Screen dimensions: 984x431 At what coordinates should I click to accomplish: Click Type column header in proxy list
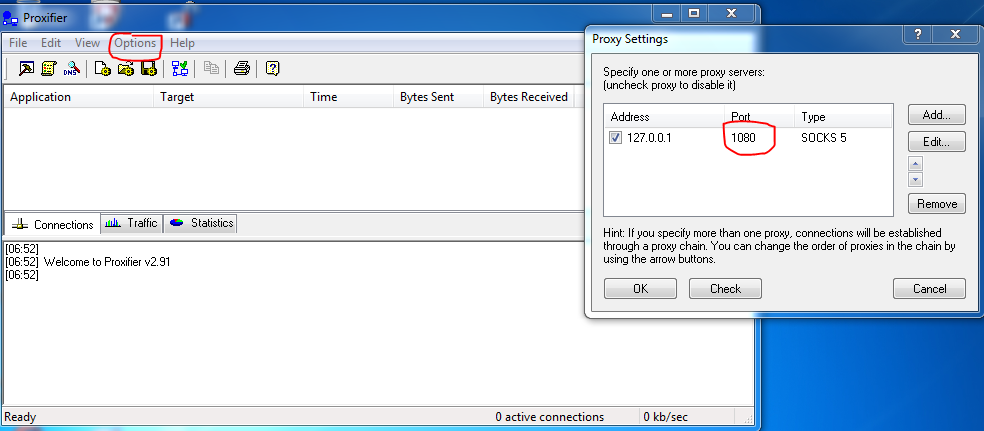843,117
